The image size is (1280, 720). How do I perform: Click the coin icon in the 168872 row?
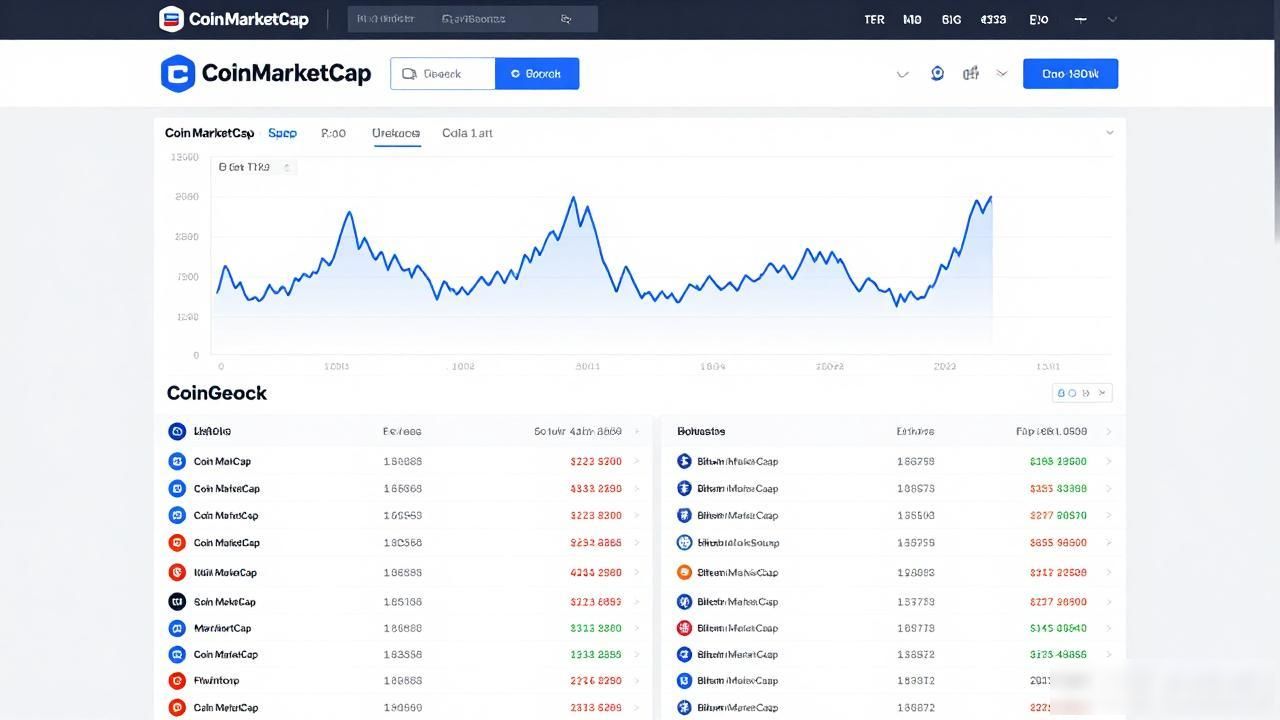(x=684, y=708)
